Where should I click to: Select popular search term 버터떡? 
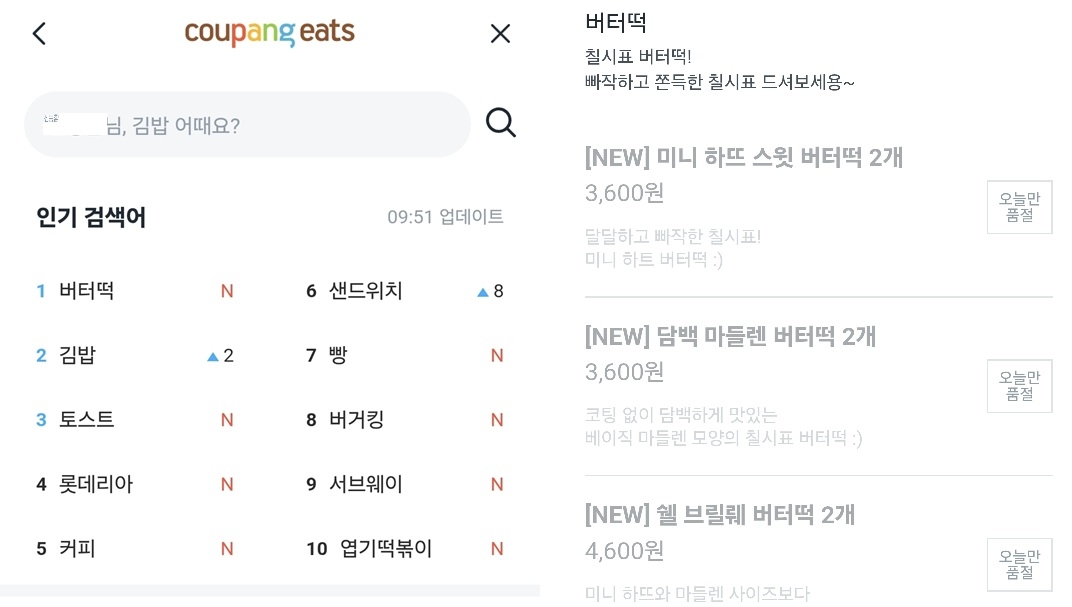coord(87,291)
